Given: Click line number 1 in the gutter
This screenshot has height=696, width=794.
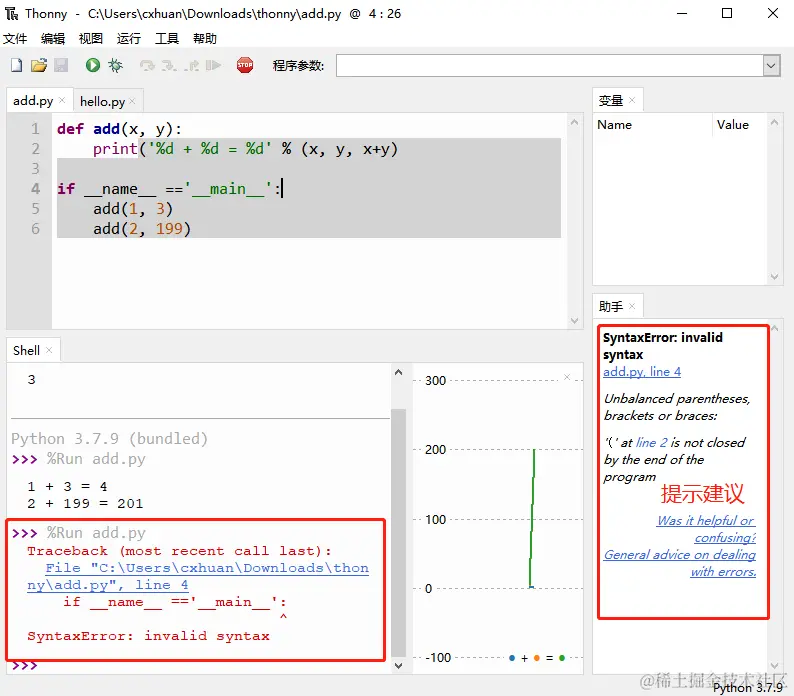Looking at the screenshot, I should [35, 129].
